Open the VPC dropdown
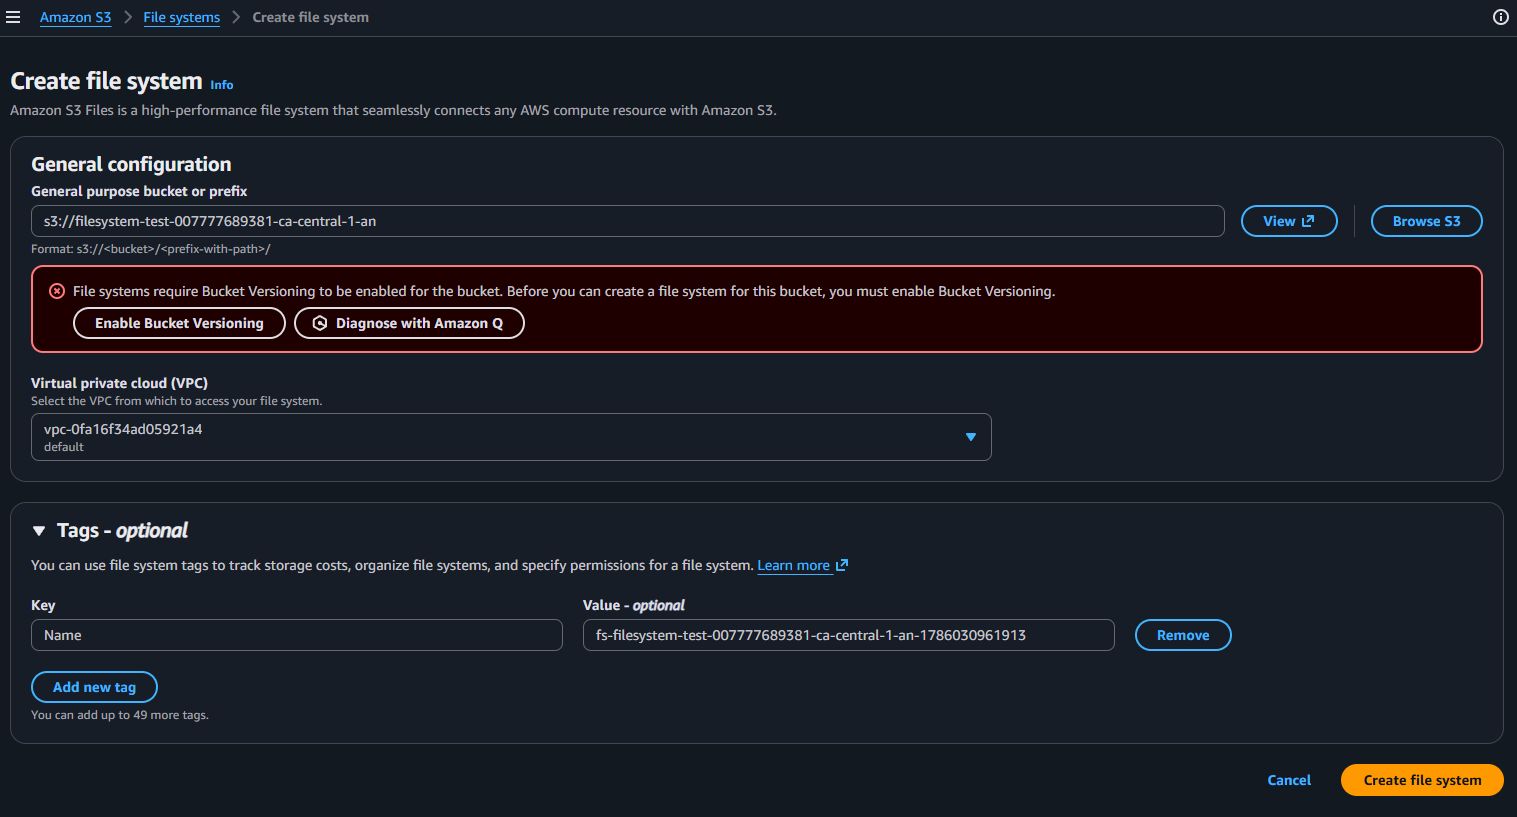The width and height of the screenshot is (1517, 817). point(511,437)
